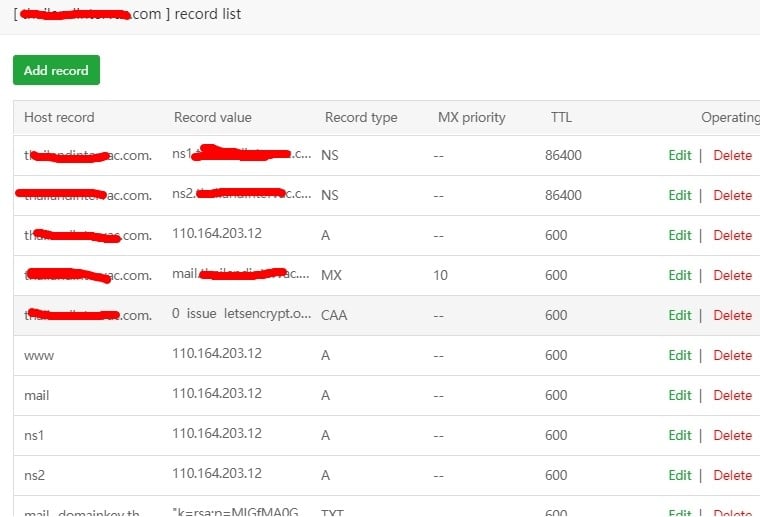Edit the MX record with priority 10
Image resolution: width=760 pixels, height=517 pixels.
(680, 275)
